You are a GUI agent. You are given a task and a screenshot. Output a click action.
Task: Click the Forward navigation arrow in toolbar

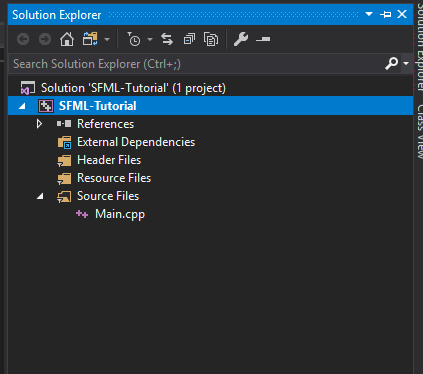45,39
